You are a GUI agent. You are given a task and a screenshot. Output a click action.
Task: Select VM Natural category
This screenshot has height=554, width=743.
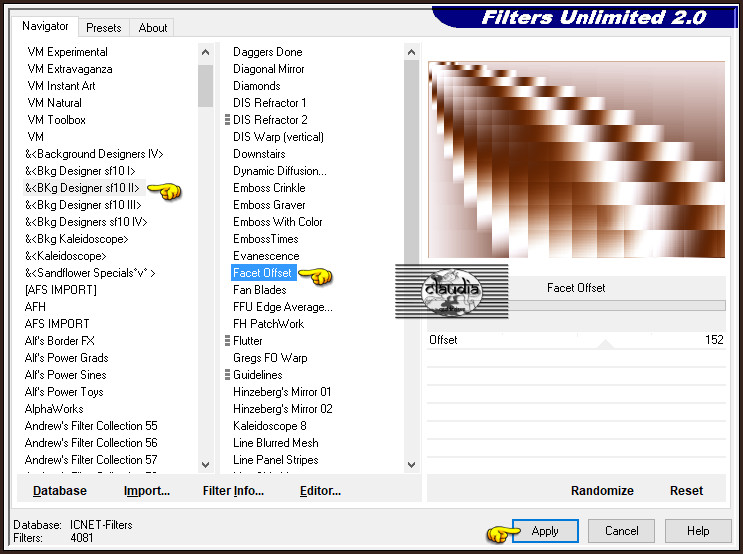(x=54, y=103)
